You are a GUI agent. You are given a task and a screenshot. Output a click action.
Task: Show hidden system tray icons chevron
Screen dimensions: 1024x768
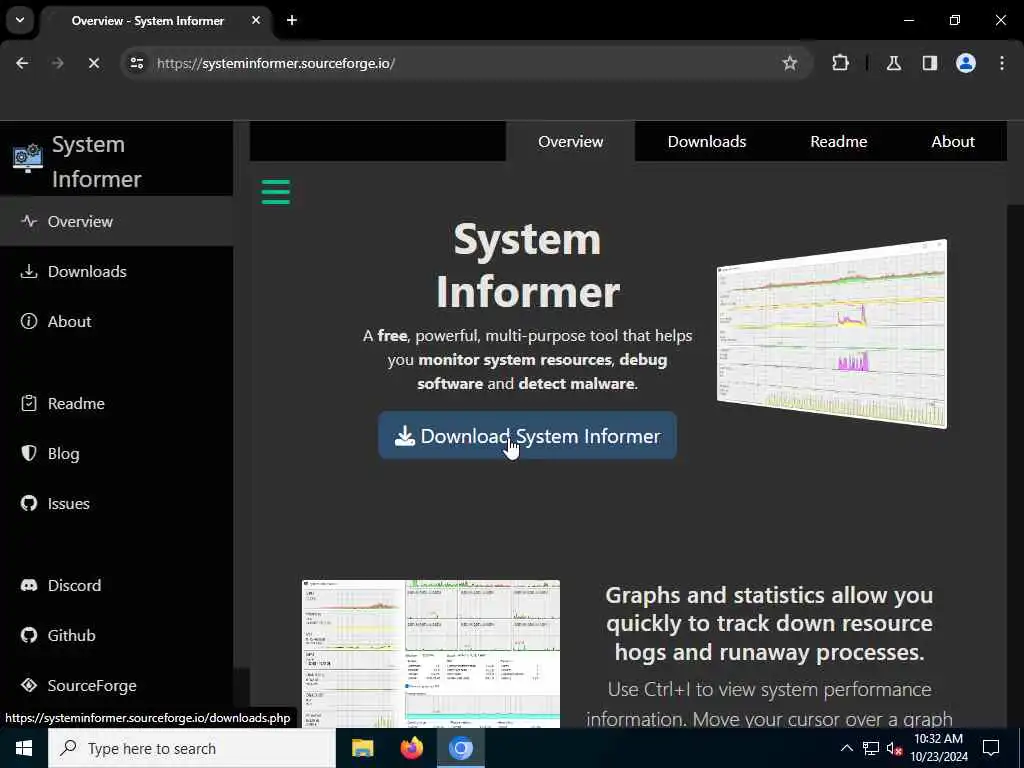coord(846,748)
